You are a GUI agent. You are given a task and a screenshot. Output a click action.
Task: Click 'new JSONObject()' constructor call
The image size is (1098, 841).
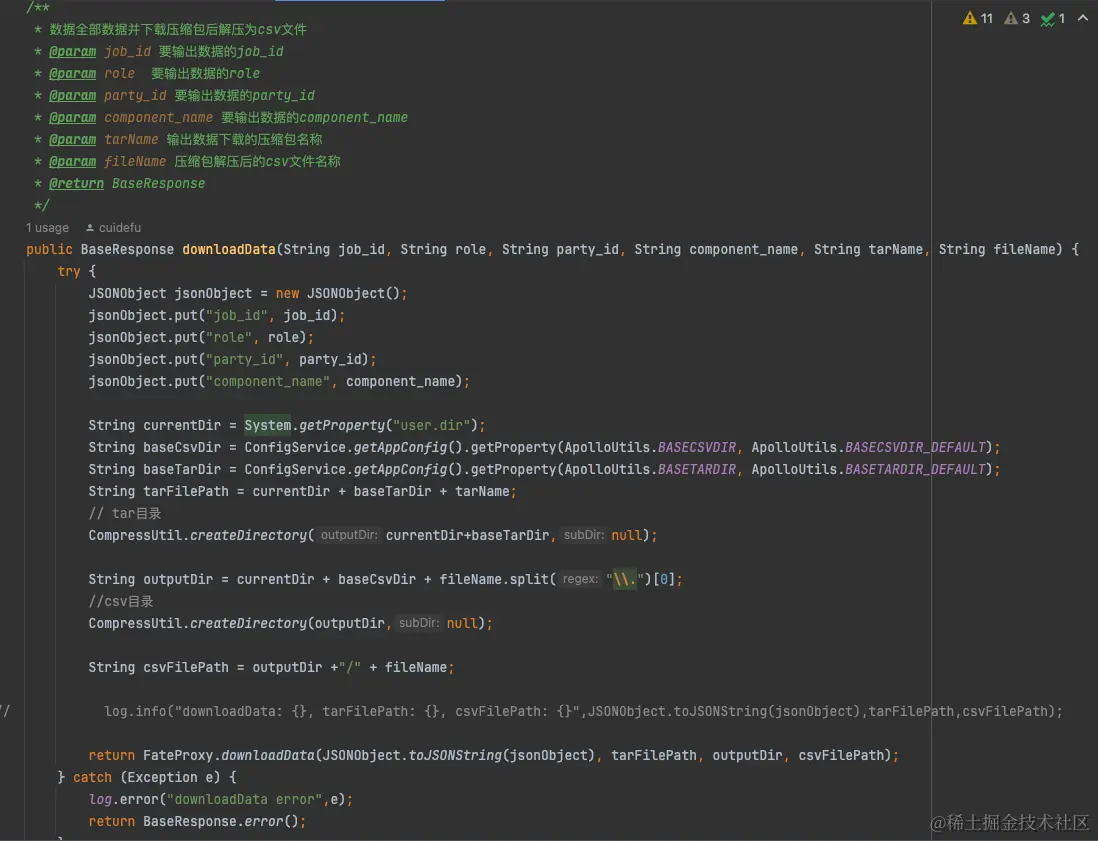click(x=338, y=293)
